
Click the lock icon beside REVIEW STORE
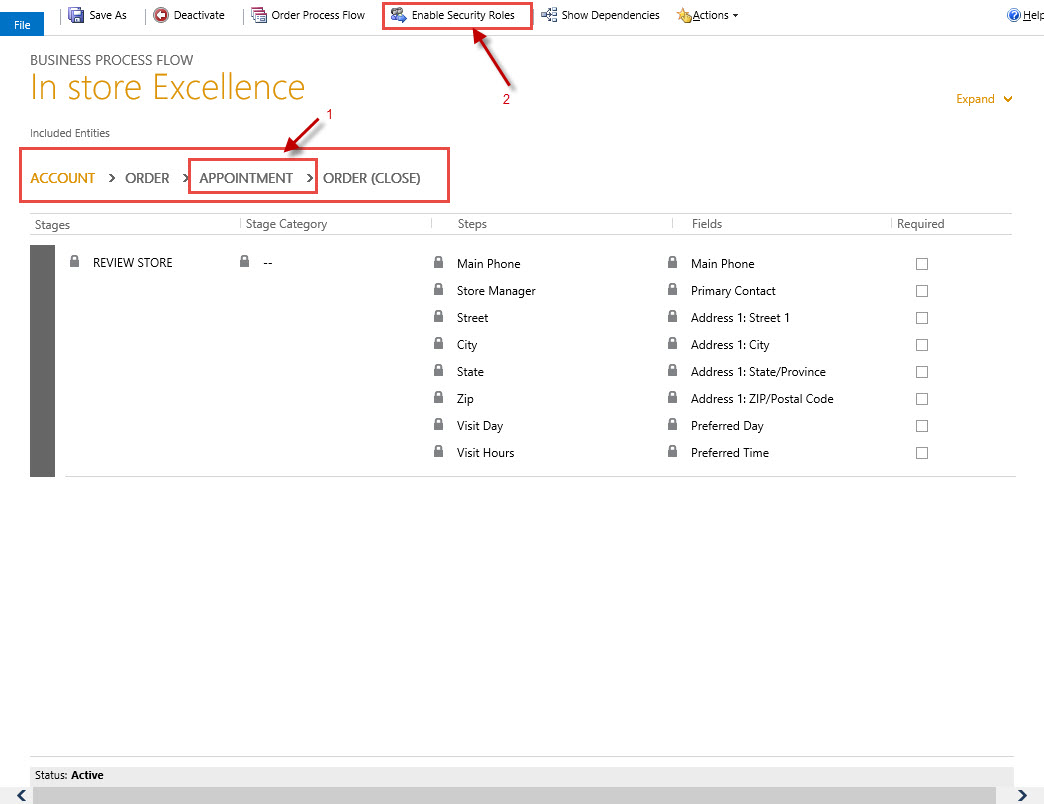coord(74,262)
